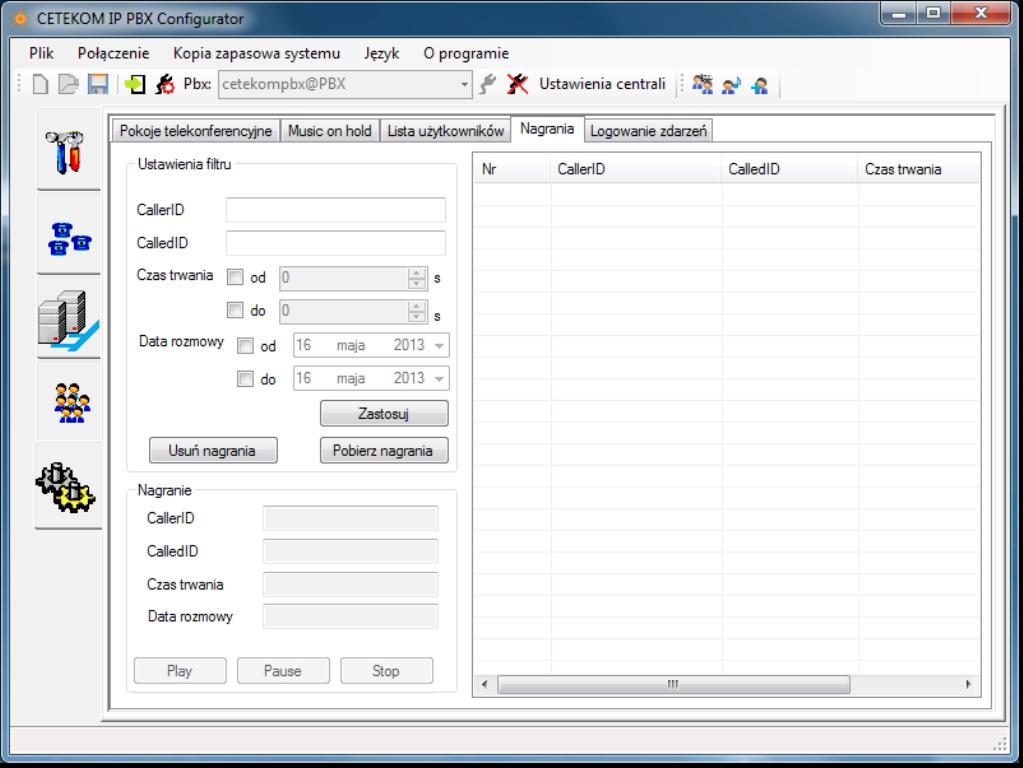Open the Kopia zapasowa systemu menu
This screenshot has height=768, width=1023.
click(x=256, y=54)
